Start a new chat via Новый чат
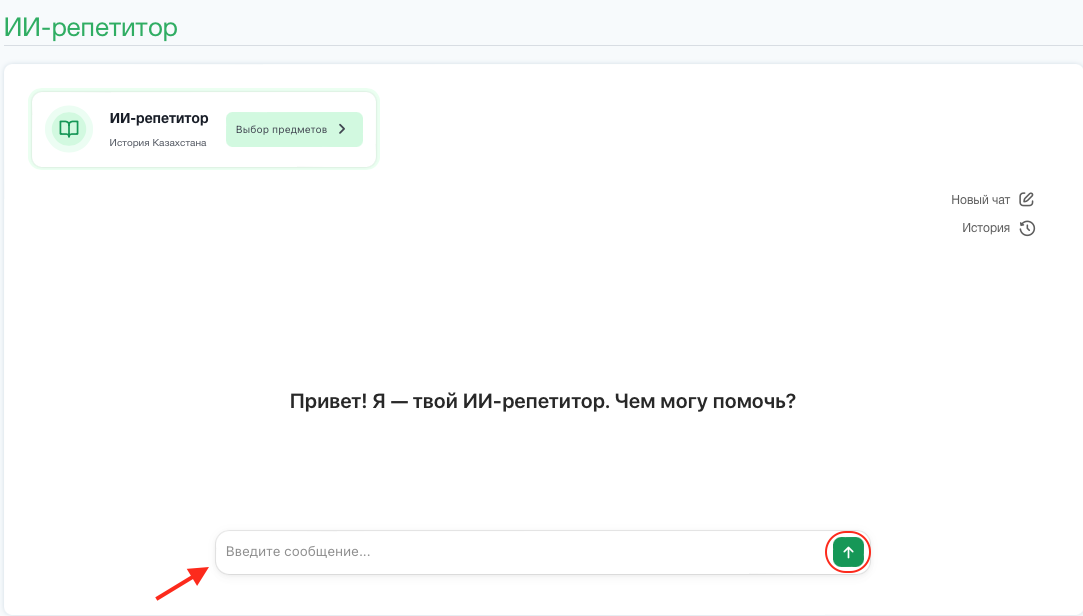1083x616 pixels. point(980,200)
